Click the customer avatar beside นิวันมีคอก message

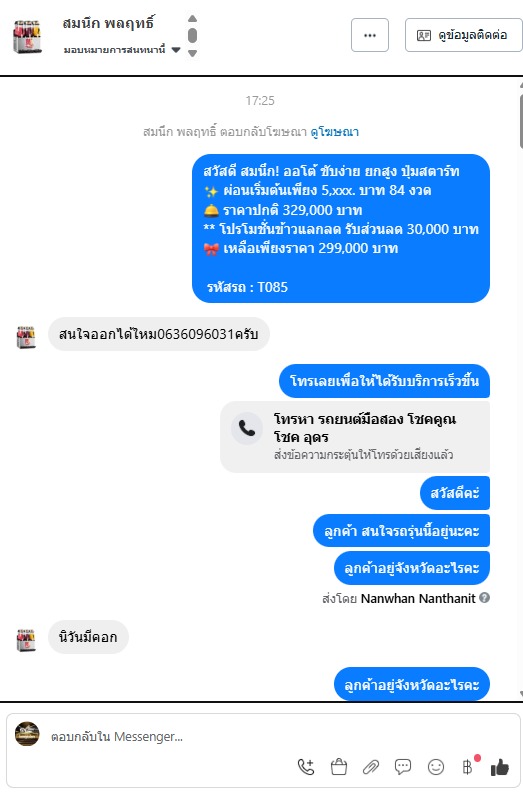click(26, 640)
